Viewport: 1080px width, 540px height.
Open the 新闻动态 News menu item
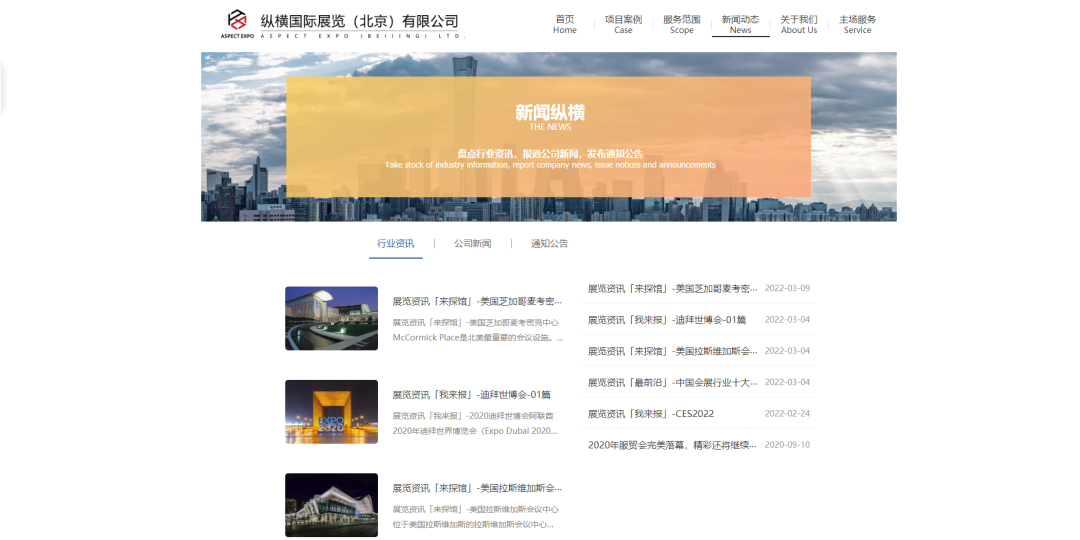(740, 24)
